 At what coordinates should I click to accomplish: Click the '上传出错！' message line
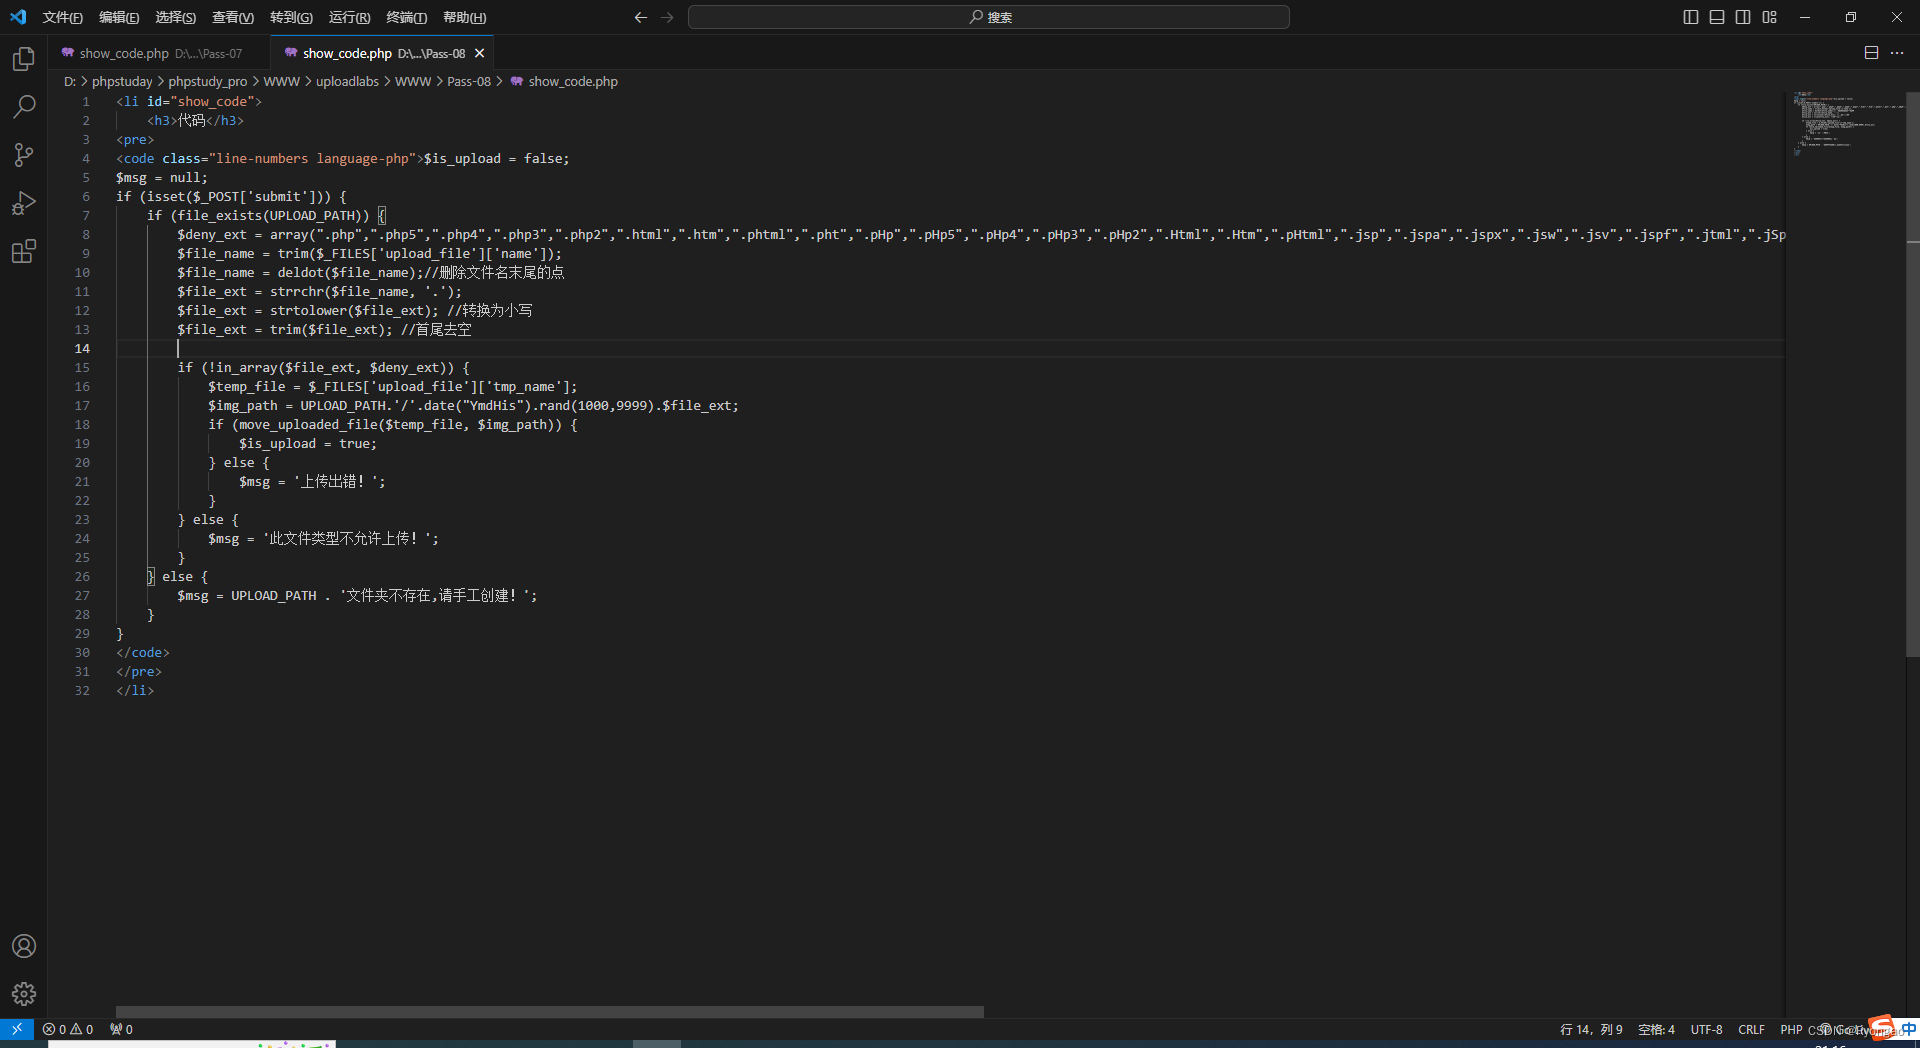312,481
